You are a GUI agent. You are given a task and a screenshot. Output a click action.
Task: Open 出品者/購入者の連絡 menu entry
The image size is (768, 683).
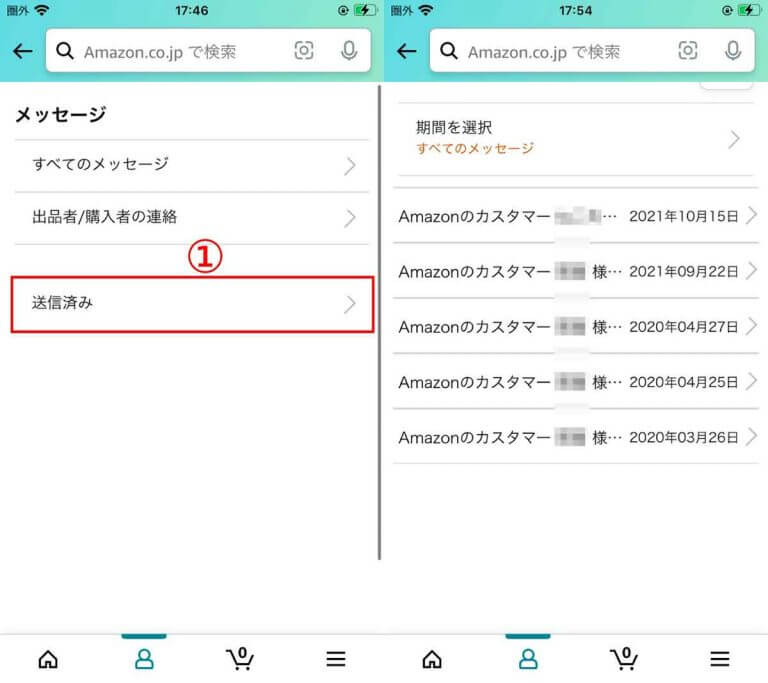coord(192,217)
